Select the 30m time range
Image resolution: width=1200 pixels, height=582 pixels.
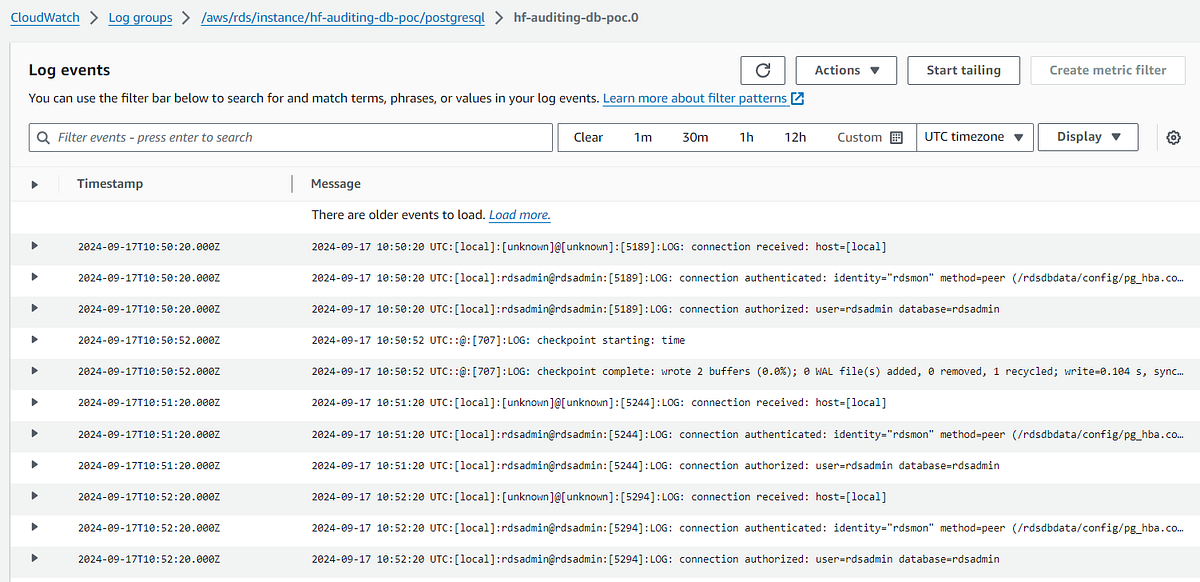[694, 137]
